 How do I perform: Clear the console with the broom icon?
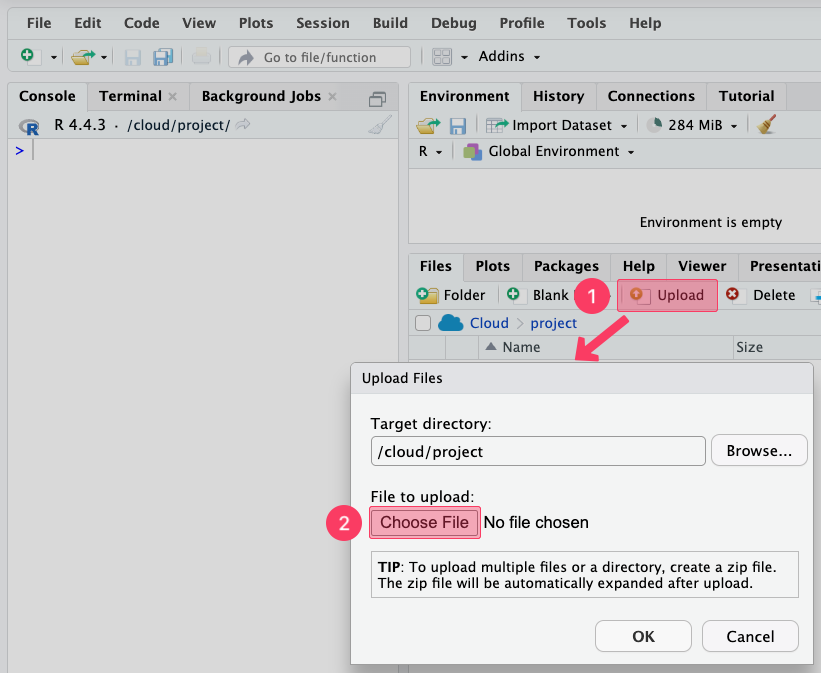click(x=380, y=125)
